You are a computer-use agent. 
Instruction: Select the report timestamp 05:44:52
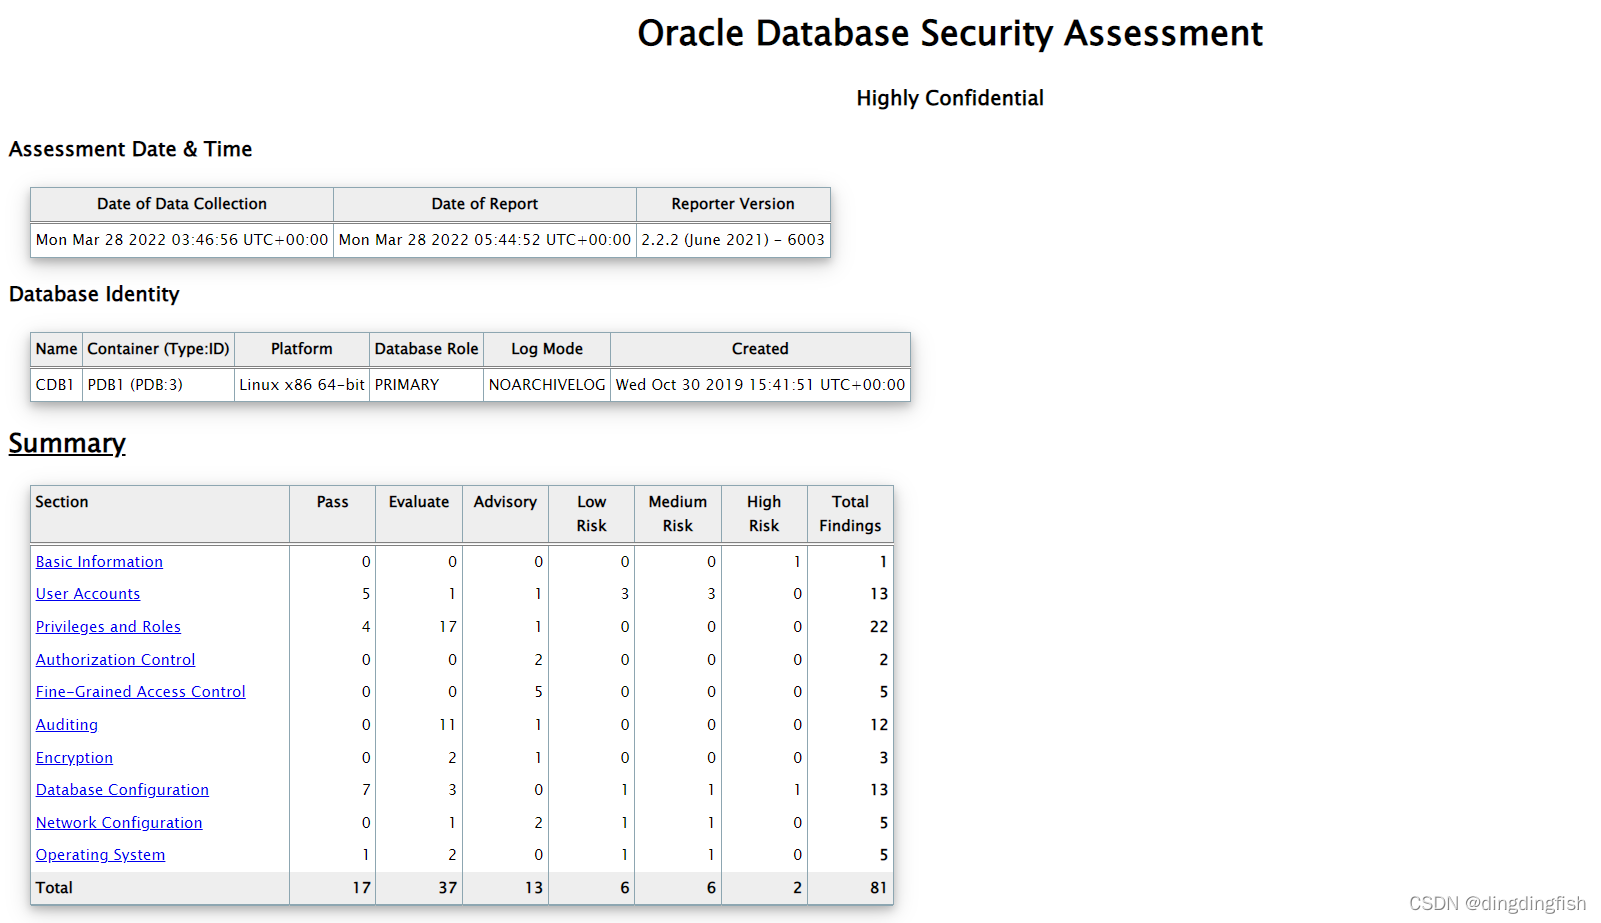point(485,240)
